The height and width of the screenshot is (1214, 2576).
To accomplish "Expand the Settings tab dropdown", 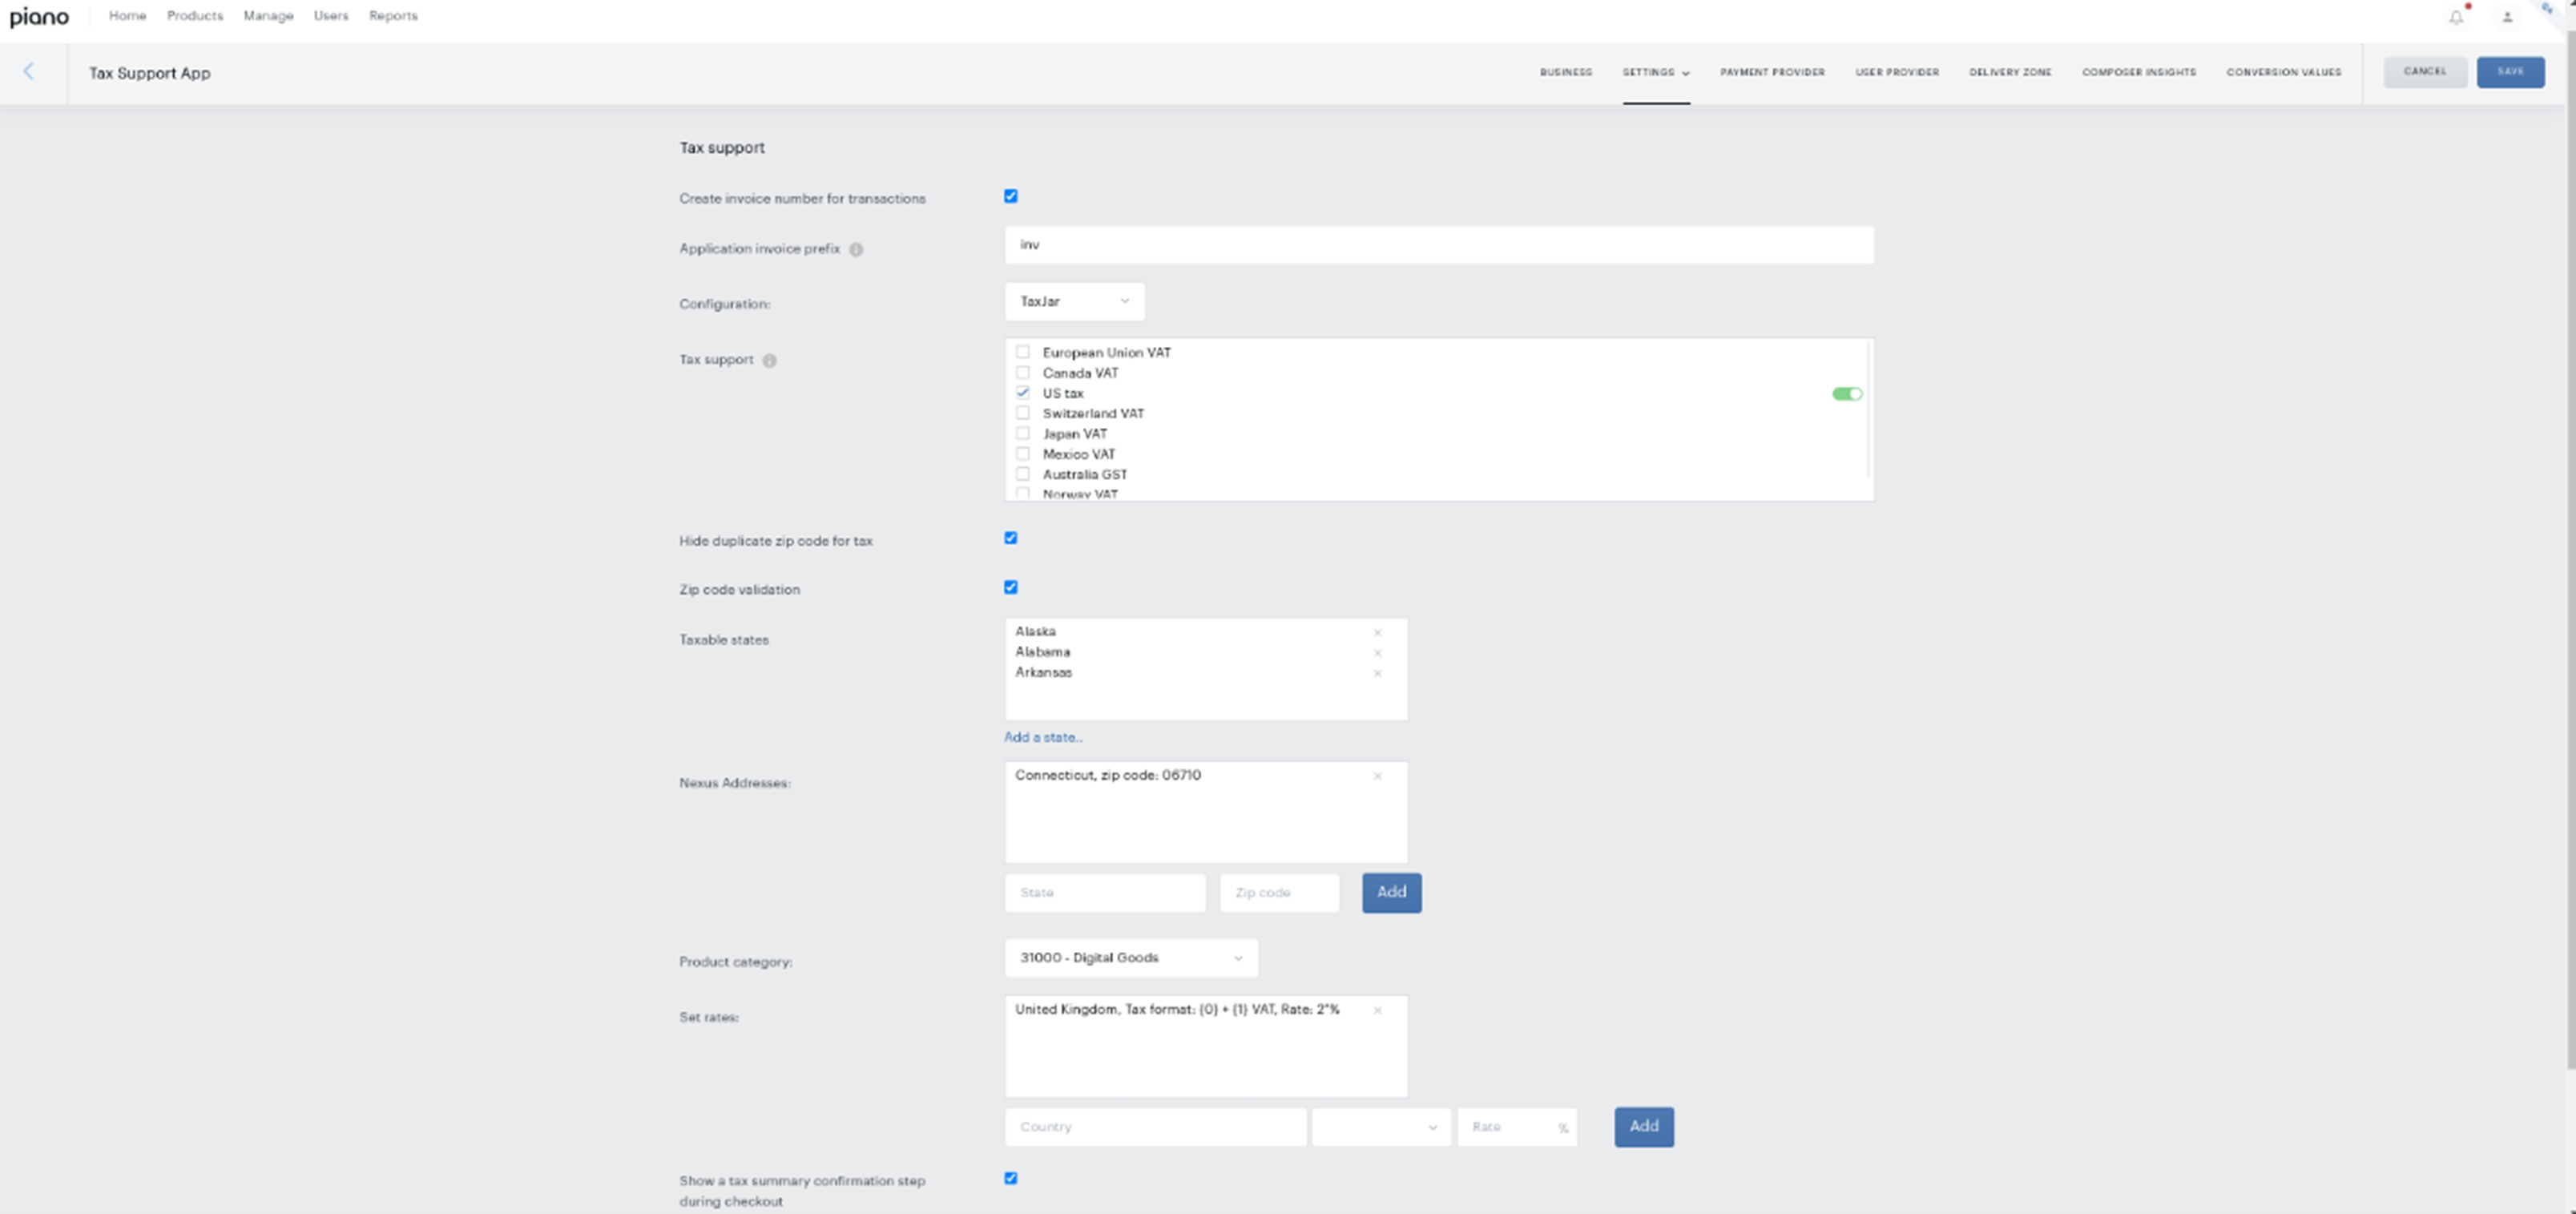I will 1656,72.
